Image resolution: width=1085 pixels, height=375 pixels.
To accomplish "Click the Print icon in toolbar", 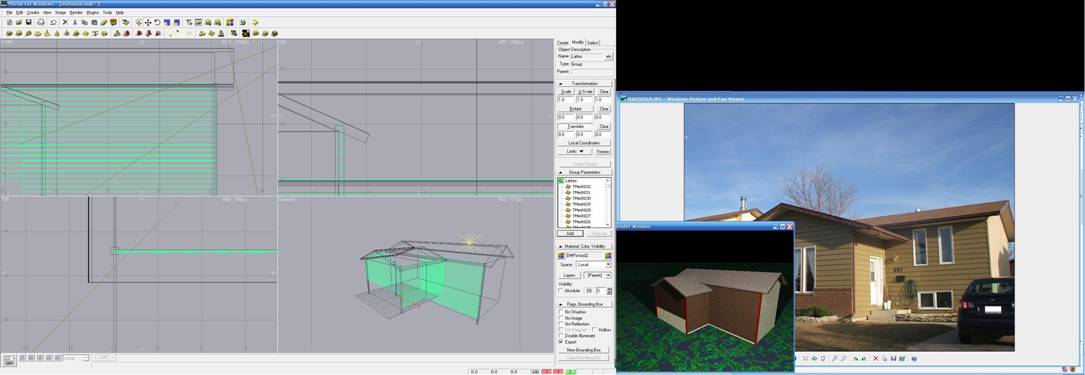I will 41,22.
